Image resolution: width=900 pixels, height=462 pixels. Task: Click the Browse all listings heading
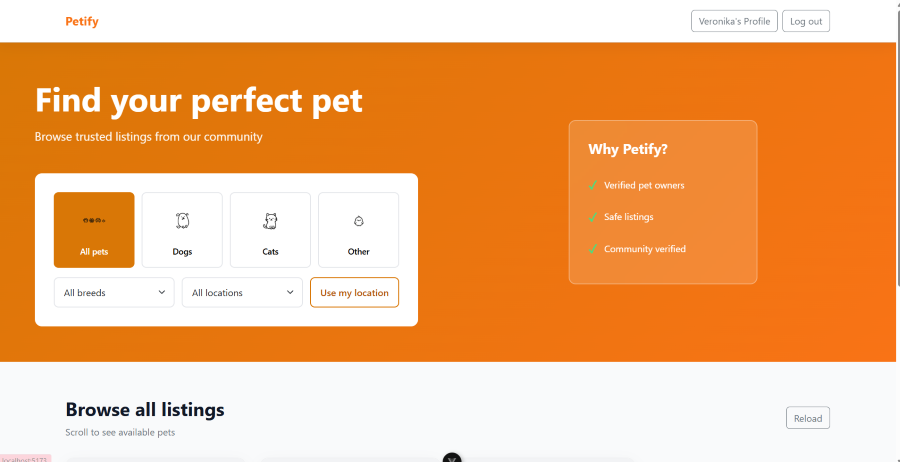145,409
